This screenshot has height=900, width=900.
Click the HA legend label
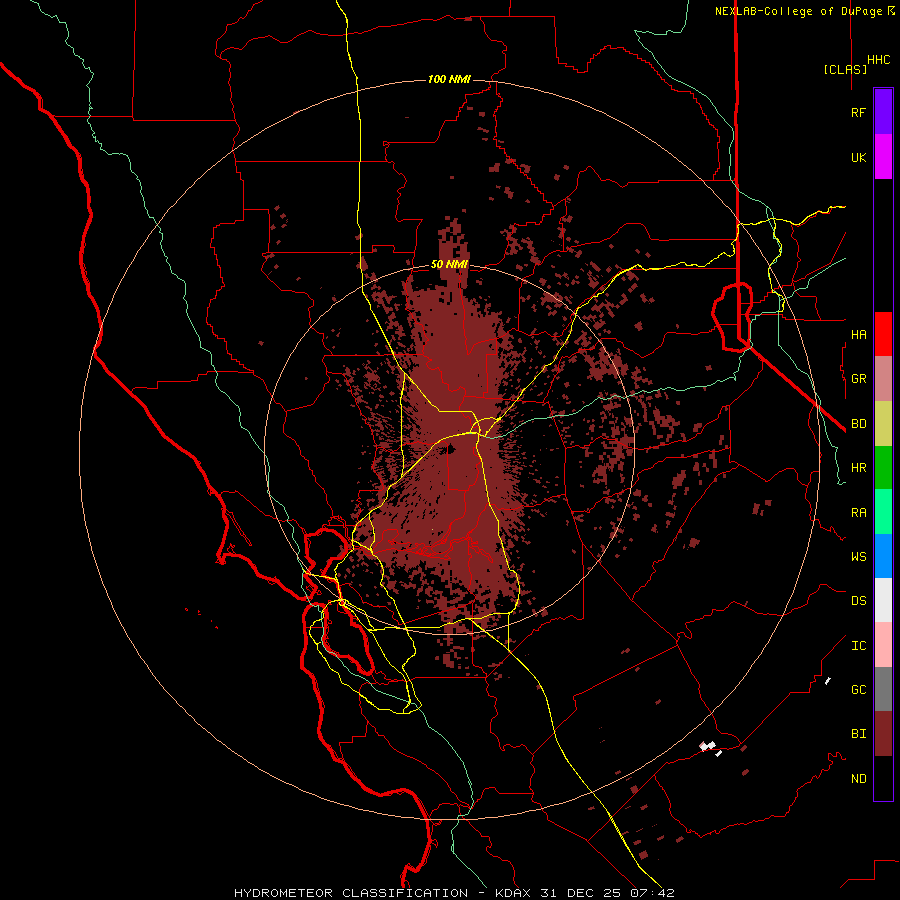pos(858,334)
